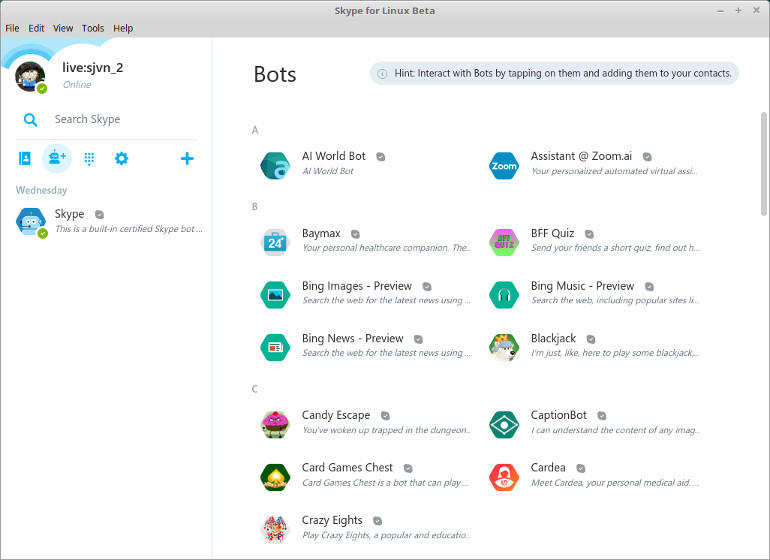
Task: Click the certified badge beside Blackjack
Action: 591,339
